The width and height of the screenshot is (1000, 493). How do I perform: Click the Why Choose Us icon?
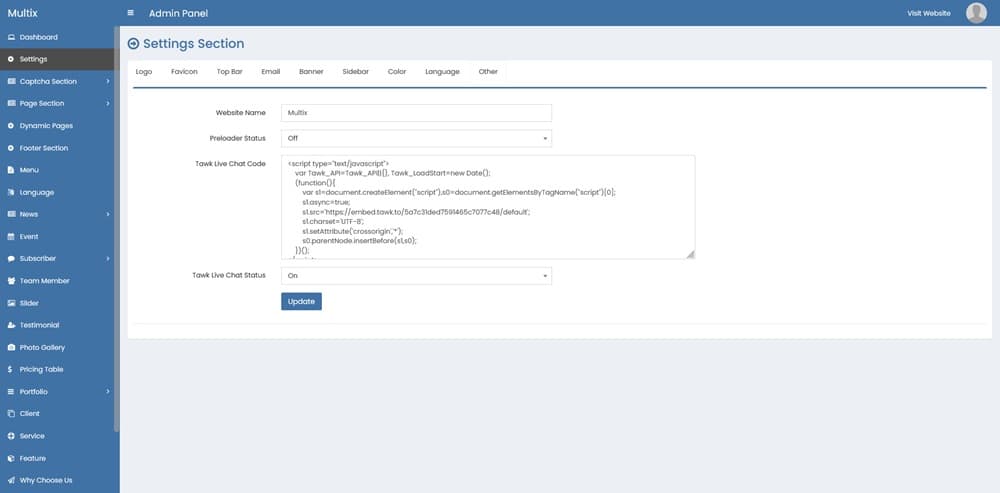coord(11,480)
